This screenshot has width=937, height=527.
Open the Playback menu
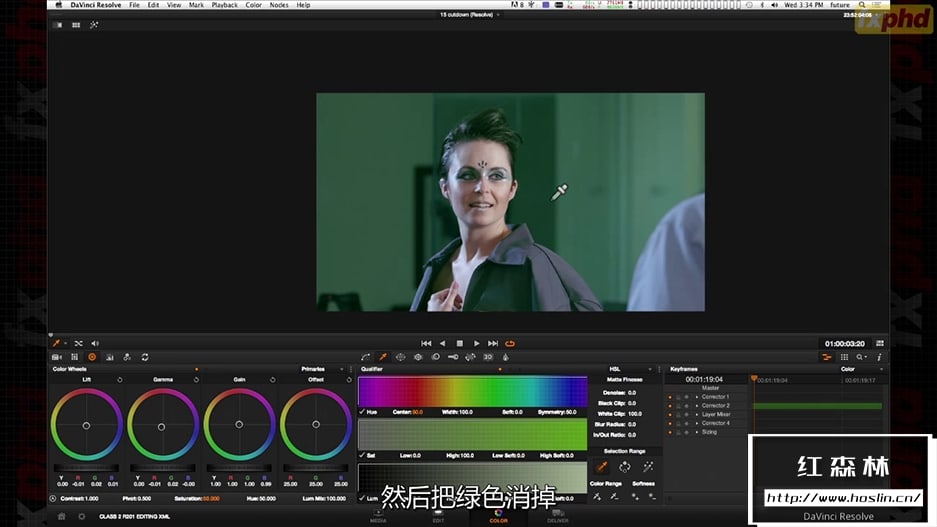tap(225, 5)
